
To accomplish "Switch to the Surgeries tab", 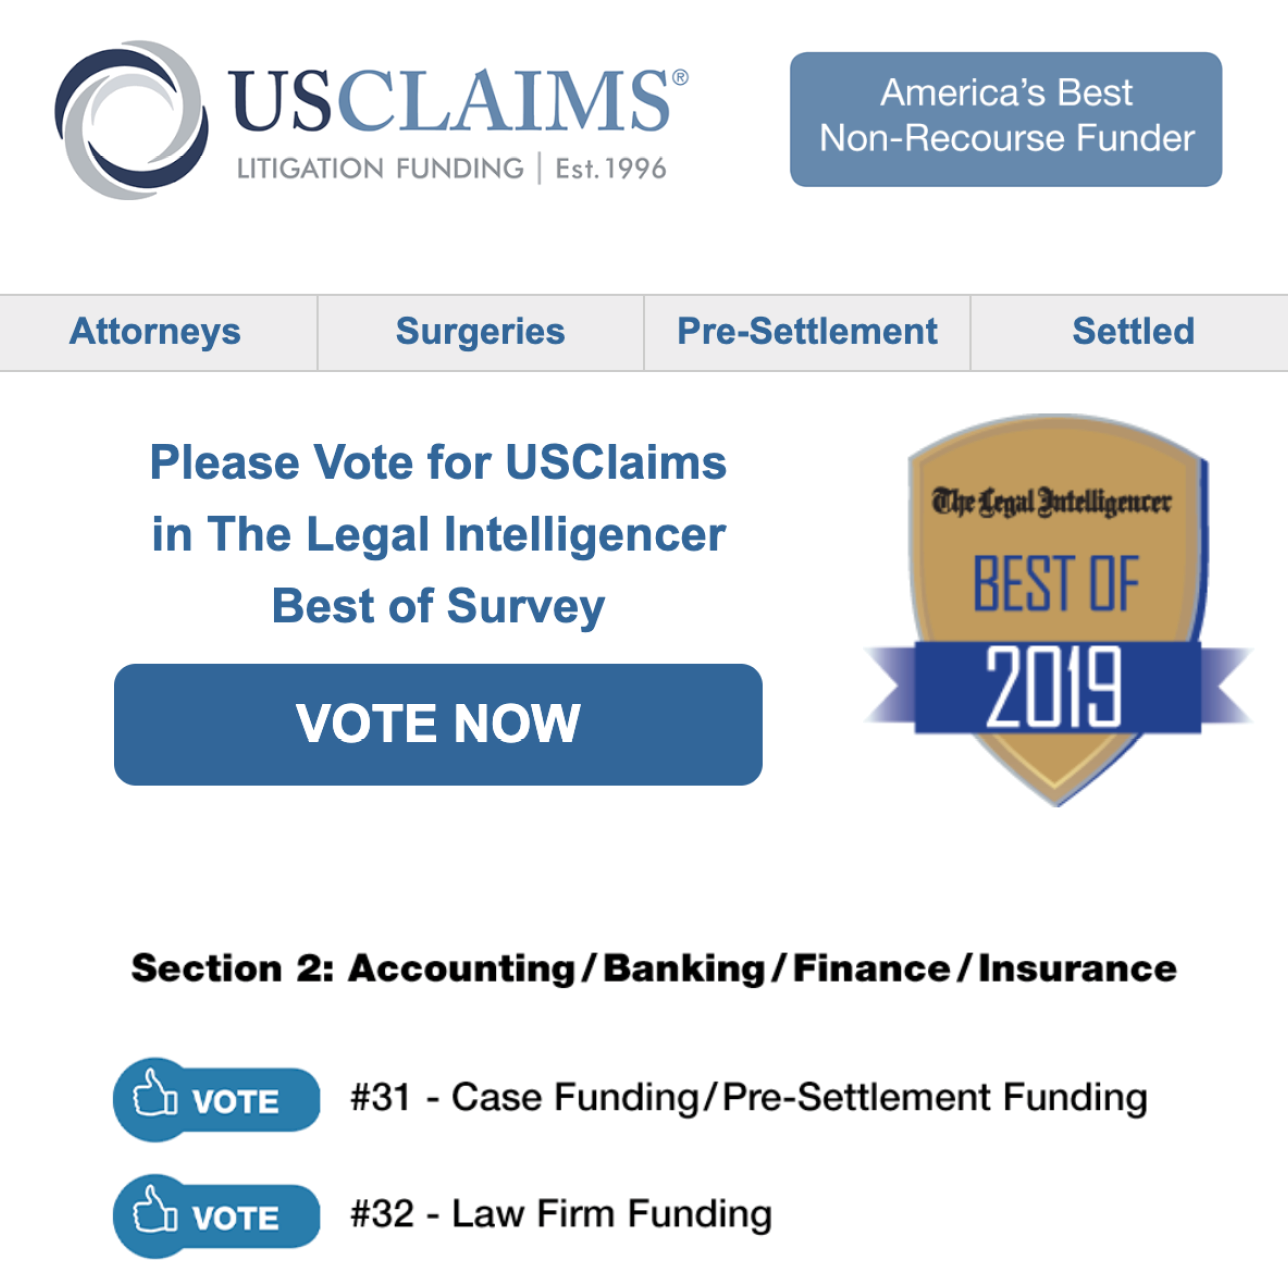I will click(481, 331).
